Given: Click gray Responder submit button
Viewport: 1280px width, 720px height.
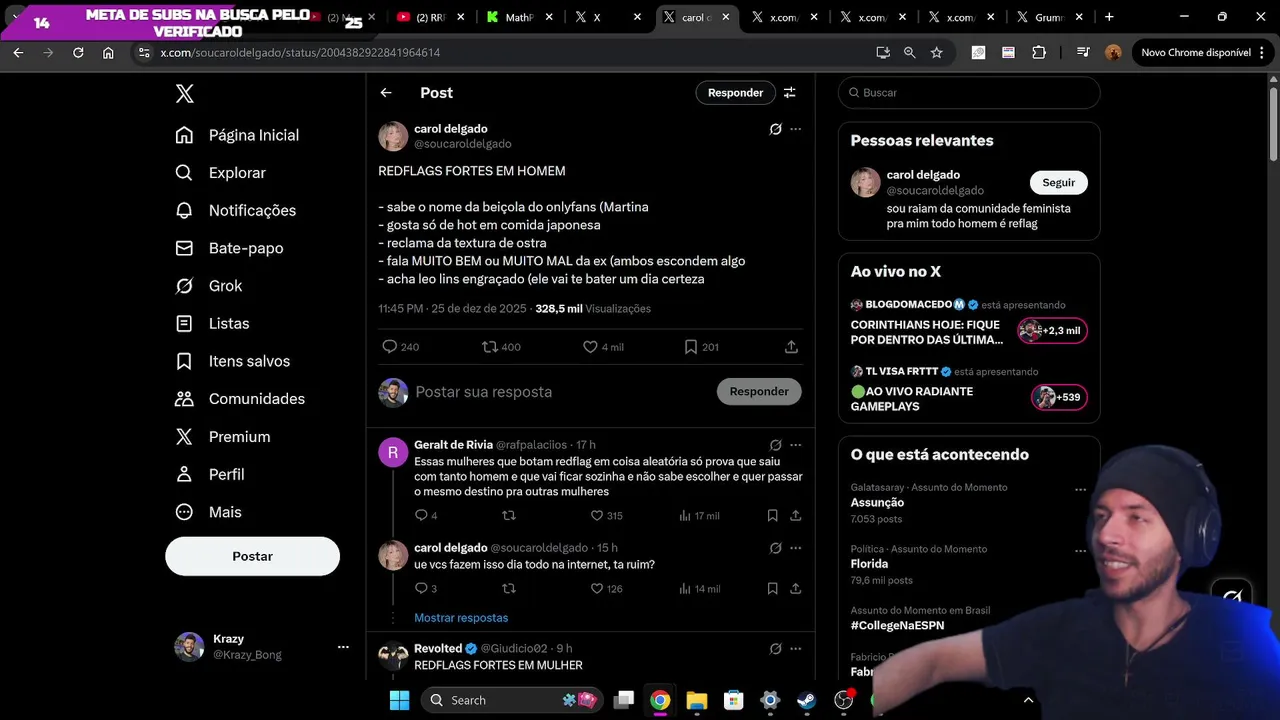Looking at the screenshot, I should 759,392.
